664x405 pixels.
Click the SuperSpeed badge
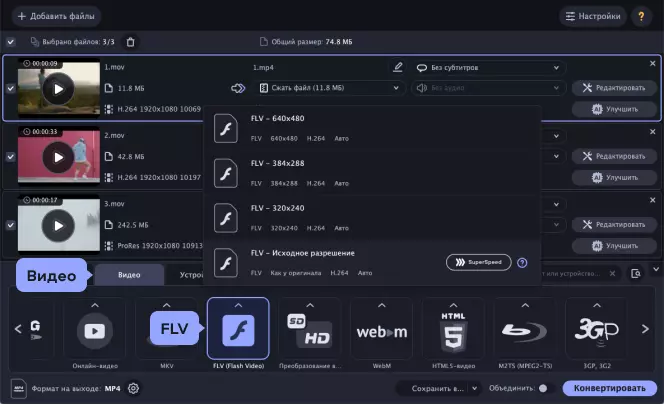click(479, 262)
